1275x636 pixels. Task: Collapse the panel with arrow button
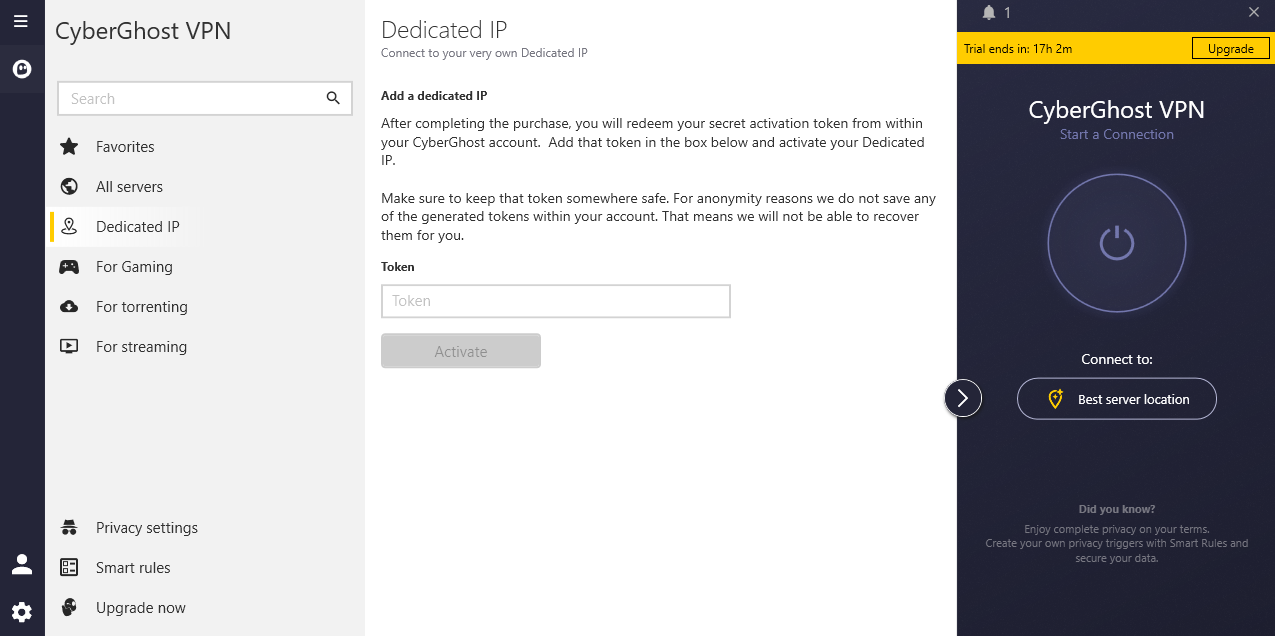pyautogui.click(x=962, y=398)
